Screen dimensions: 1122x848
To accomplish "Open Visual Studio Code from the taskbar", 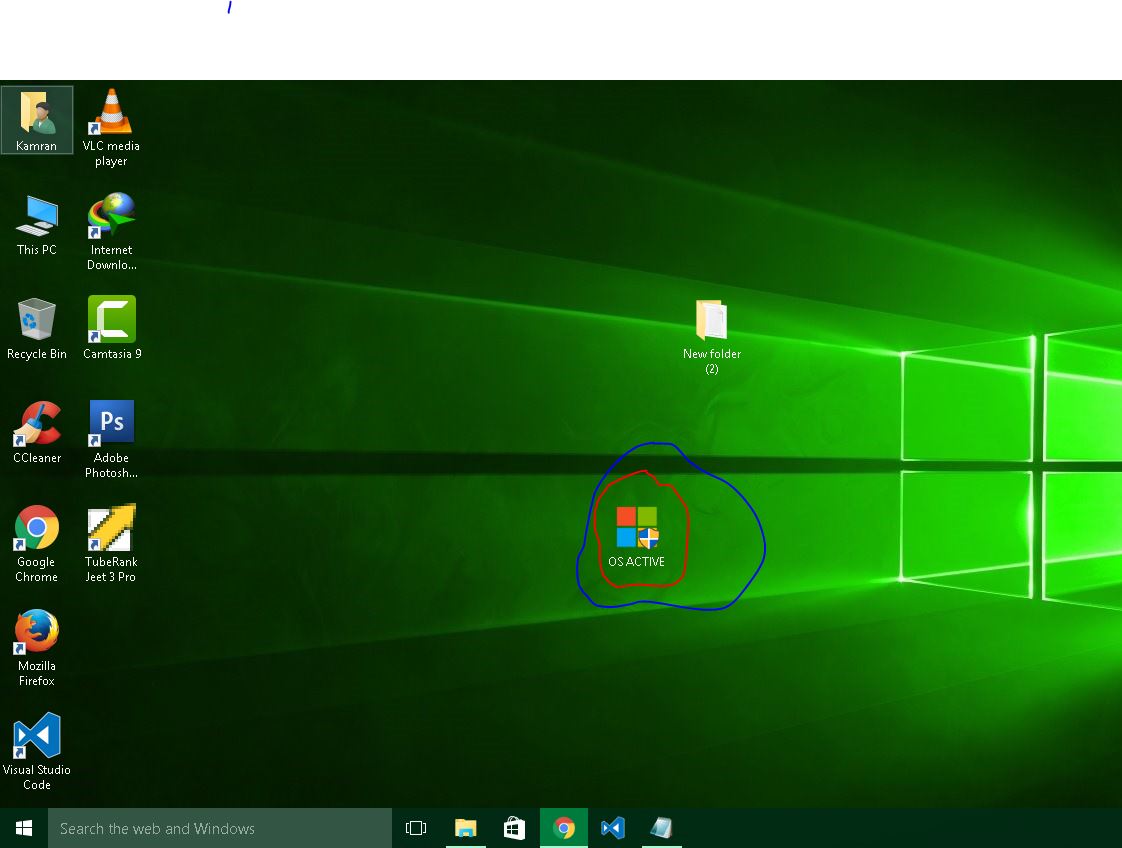I will click(613, 828).
